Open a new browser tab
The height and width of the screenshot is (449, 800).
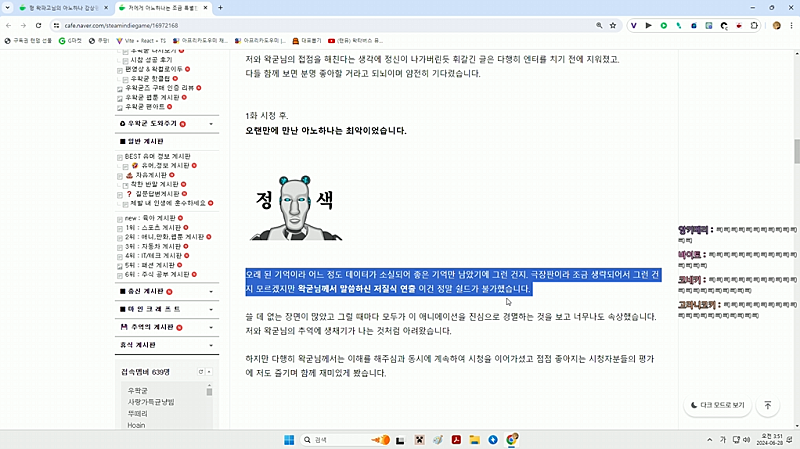point(220,8)
